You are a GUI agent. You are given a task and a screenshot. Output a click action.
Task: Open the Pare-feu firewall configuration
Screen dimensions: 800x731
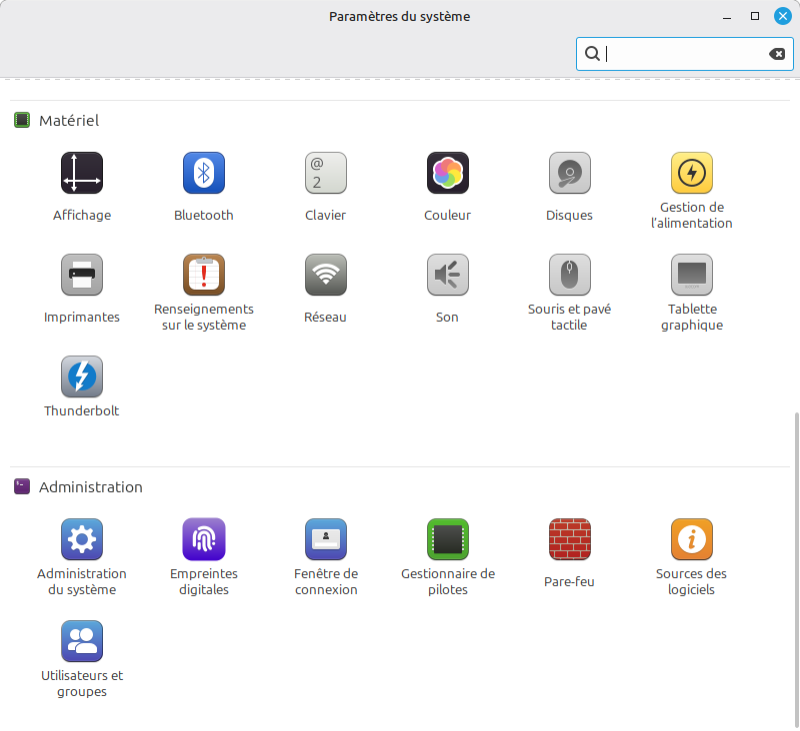[570, 540]
